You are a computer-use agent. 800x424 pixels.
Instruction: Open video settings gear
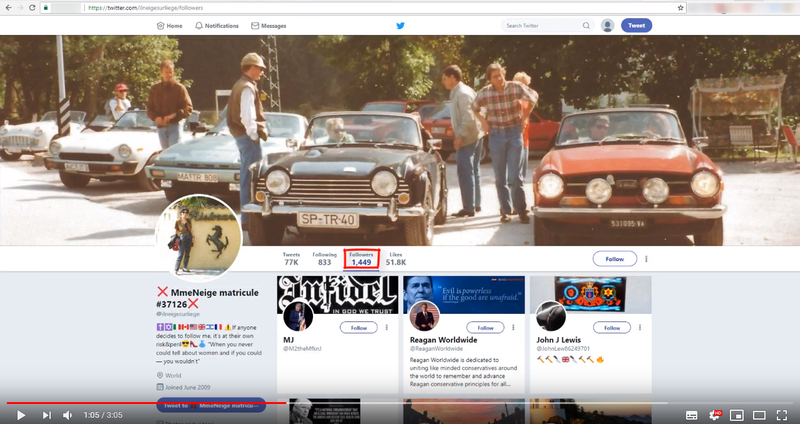click(x=715, y=415)
